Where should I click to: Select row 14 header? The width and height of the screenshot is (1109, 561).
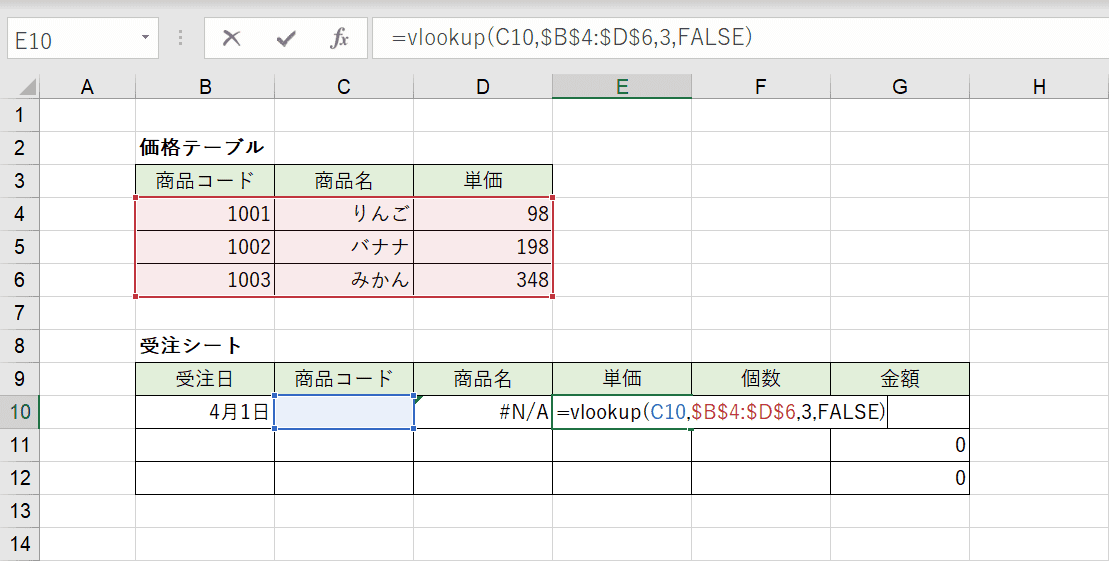coord(20,544)
